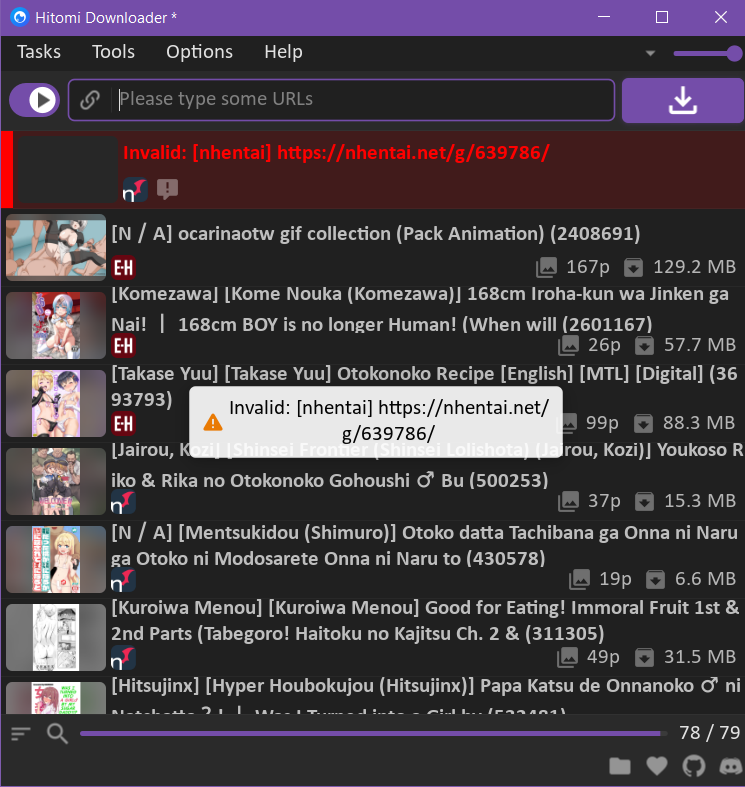745x787 pixels.
Task: Click the site icon in the 19p row
Action: click(x=123, y=580)
